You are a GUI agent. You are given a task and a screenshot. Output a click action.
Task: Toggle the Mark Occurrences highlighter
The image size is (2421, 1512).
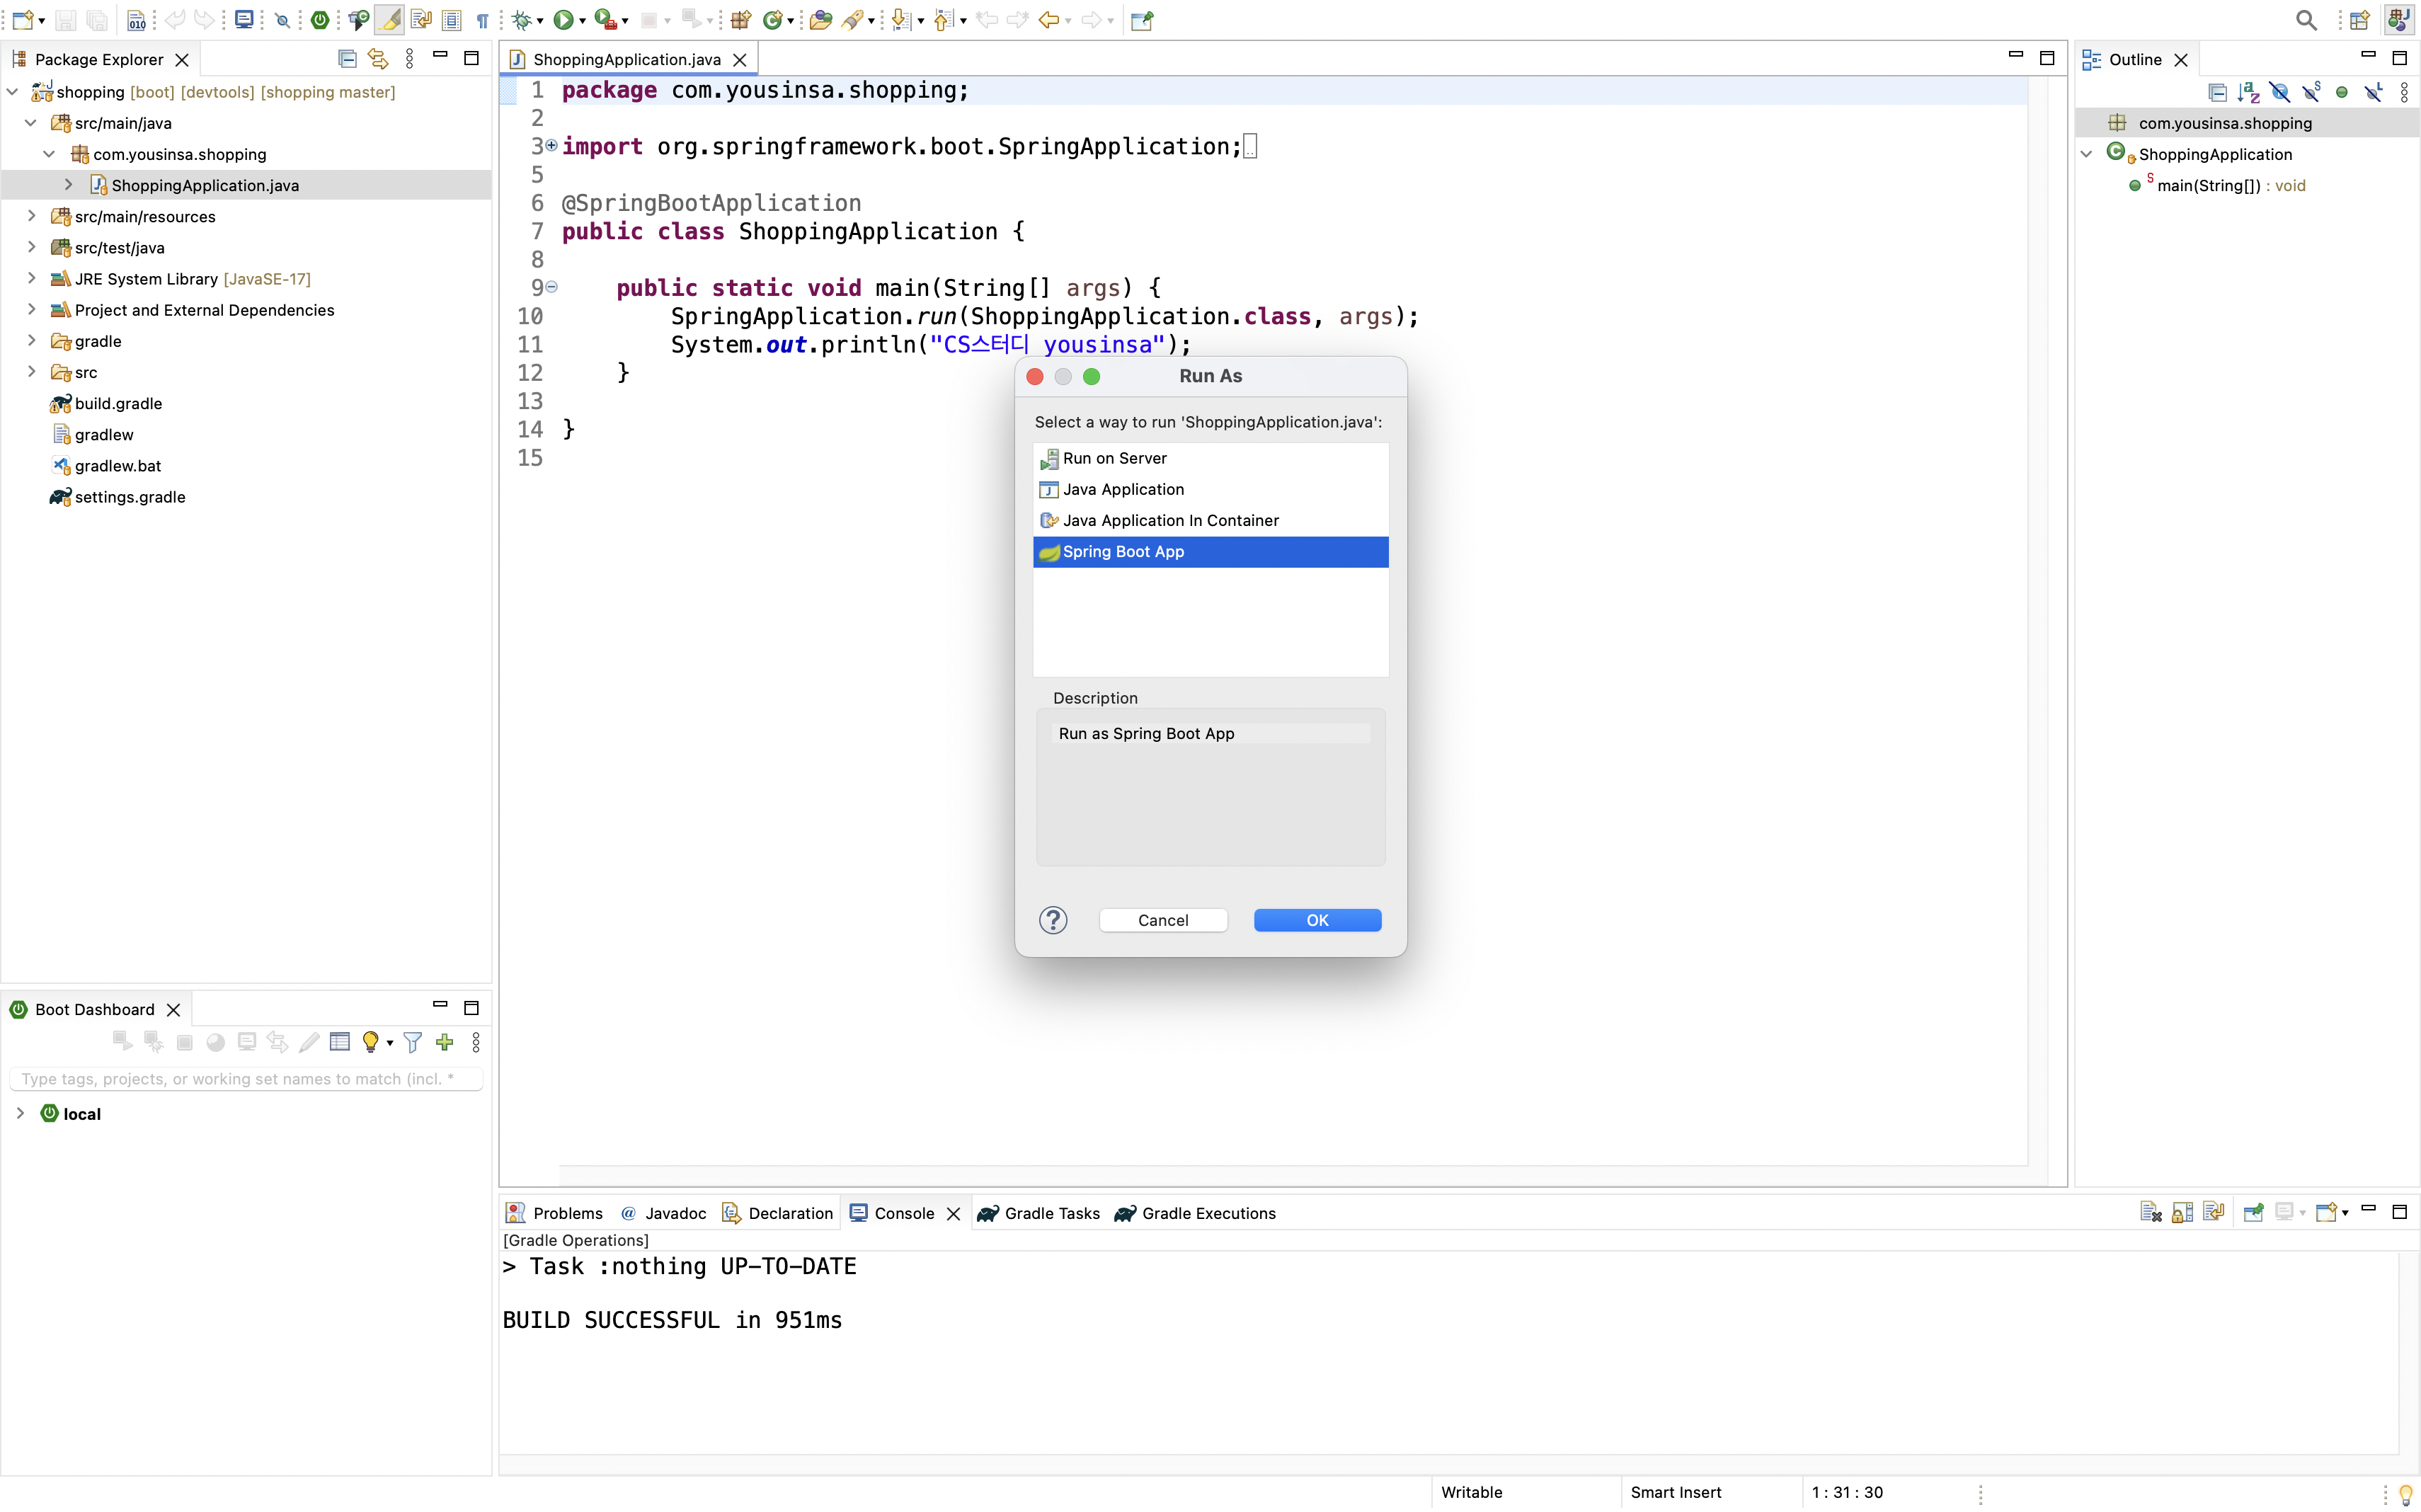tap(390, 20)
